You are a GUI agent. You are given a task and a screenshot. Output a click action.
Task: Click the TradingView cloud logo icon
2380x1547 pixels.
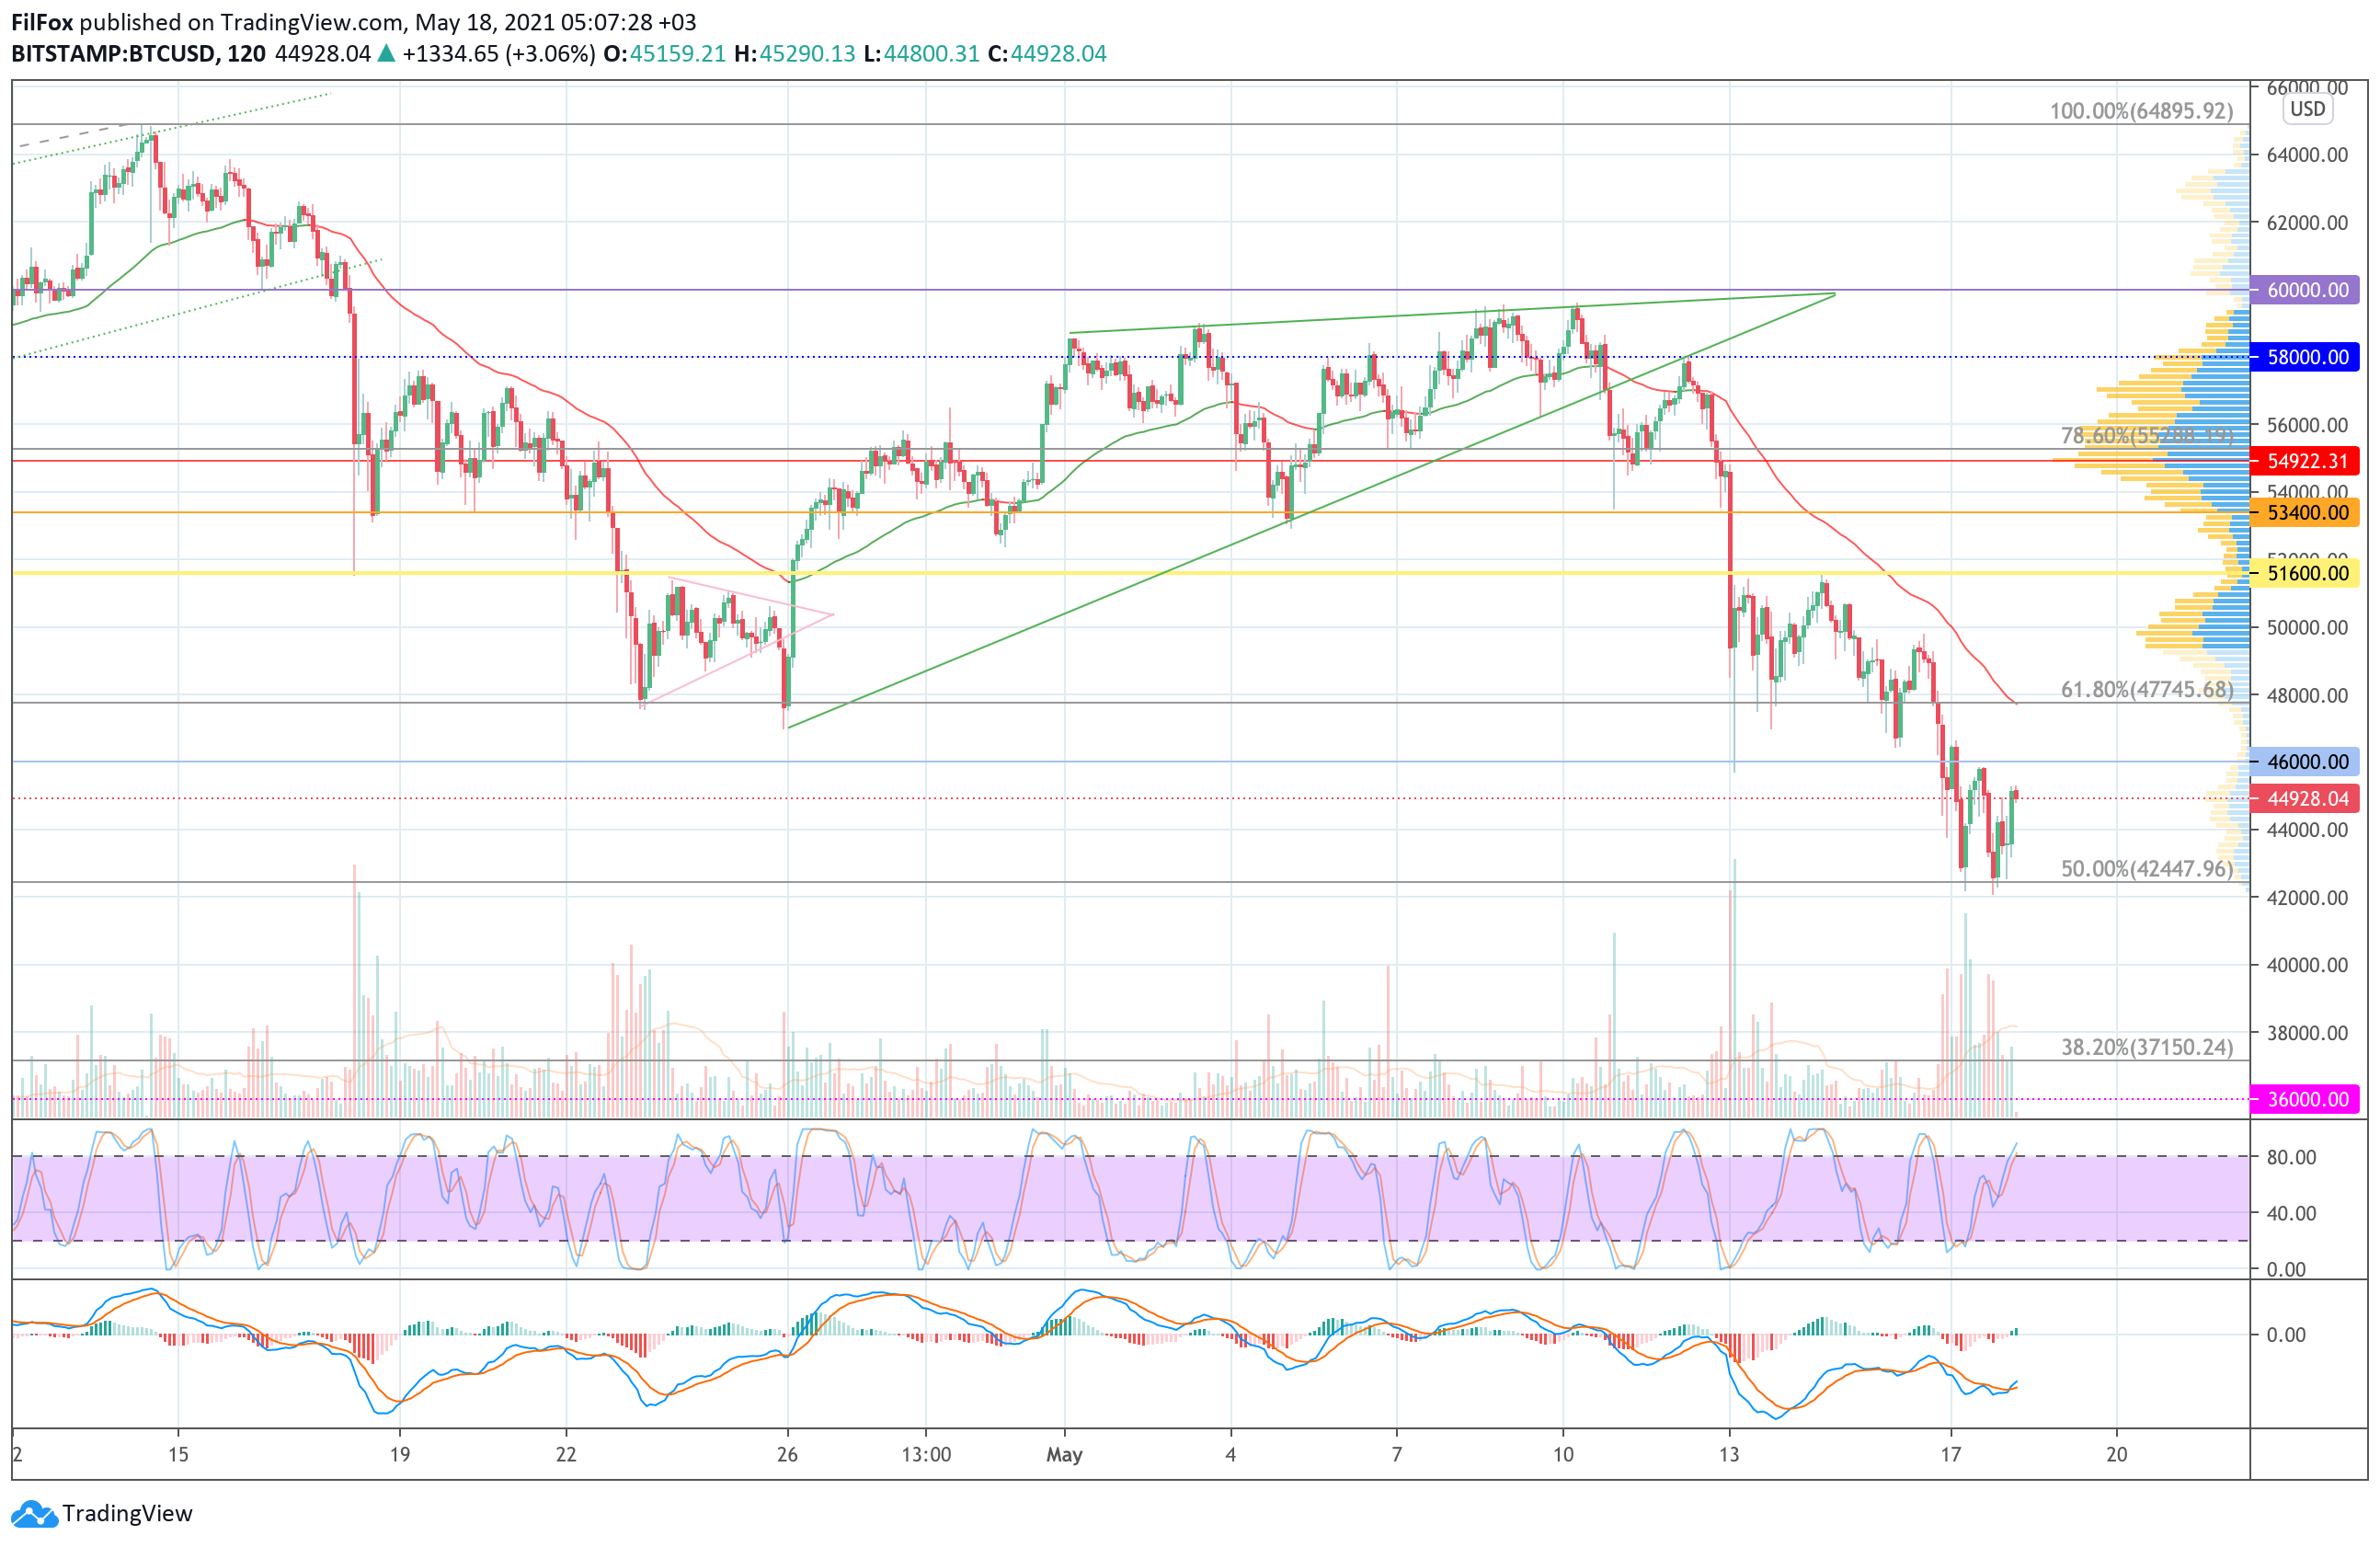(x=34, y=1514)
